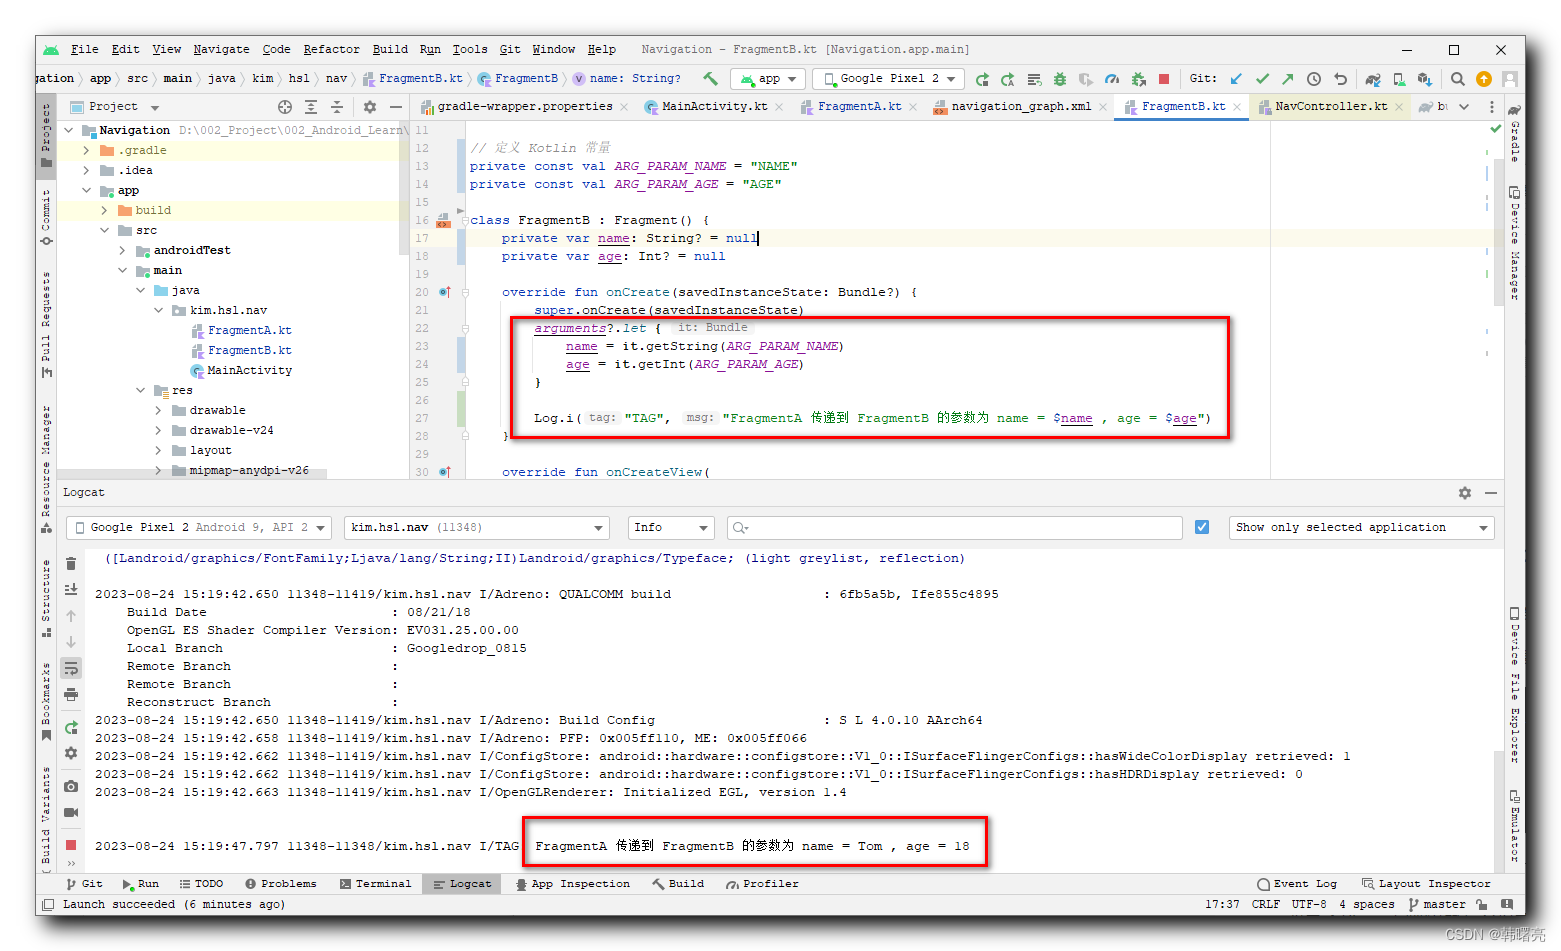Open Project panel options gear
This screenshot has height=951, width=1561.
point(370,107)
